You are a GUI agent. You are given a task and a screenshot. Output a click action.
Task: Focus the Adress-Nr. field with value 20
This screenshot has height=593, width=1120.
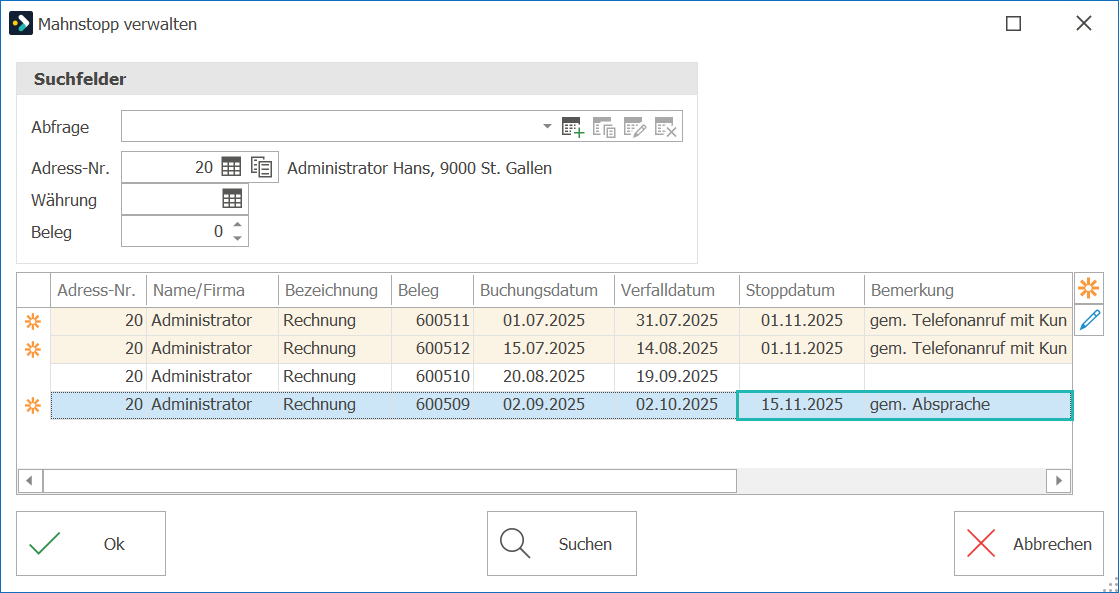coord(170,168)
